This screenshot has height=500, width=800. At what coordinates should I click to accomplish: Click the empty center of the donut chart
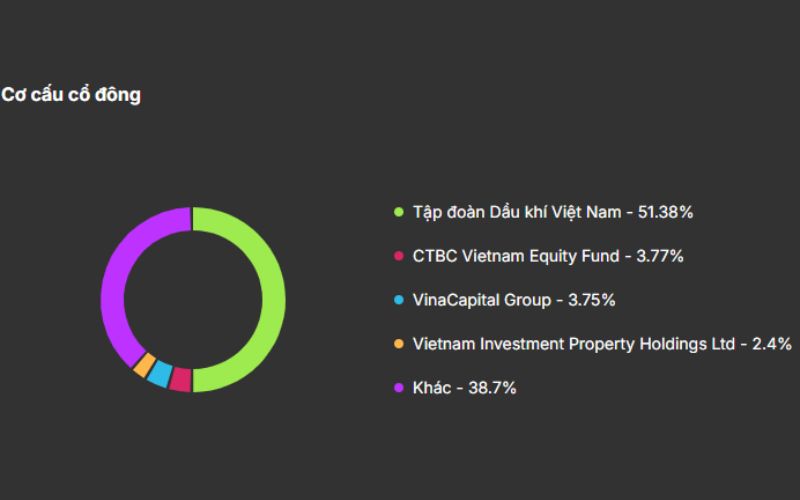pyautogui.click(x=193, y=300)
